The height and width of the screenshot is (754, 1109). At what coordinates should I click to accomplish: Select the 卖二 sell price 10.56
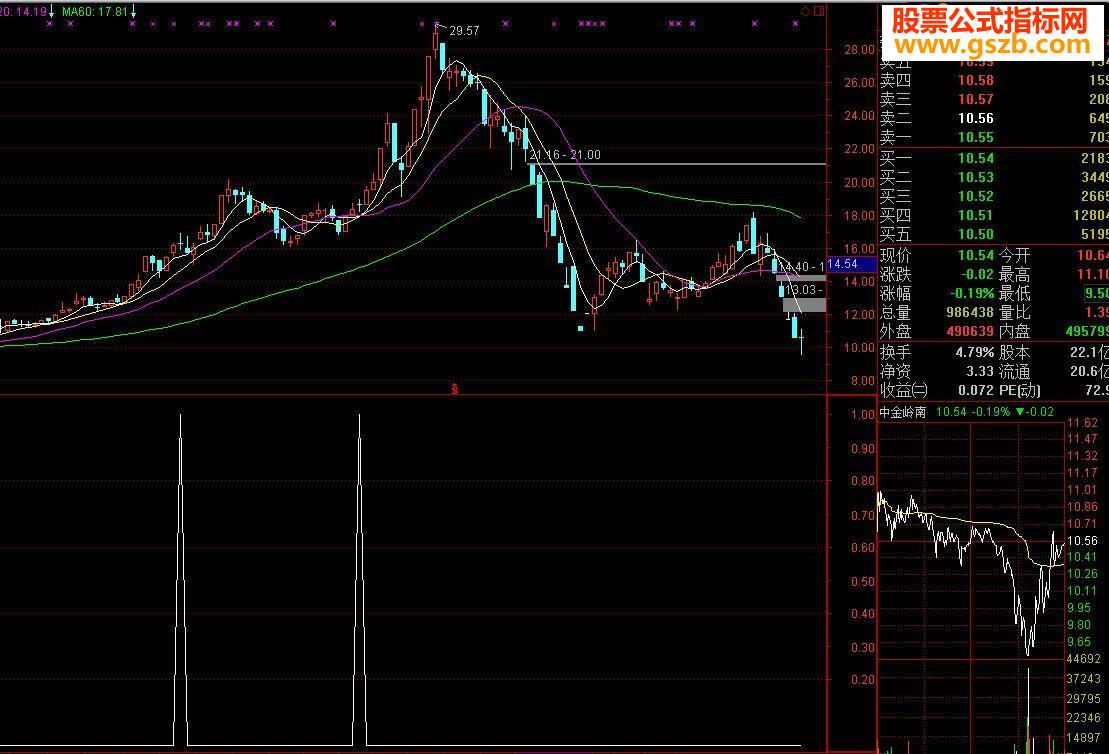click(x=975, y=119)
